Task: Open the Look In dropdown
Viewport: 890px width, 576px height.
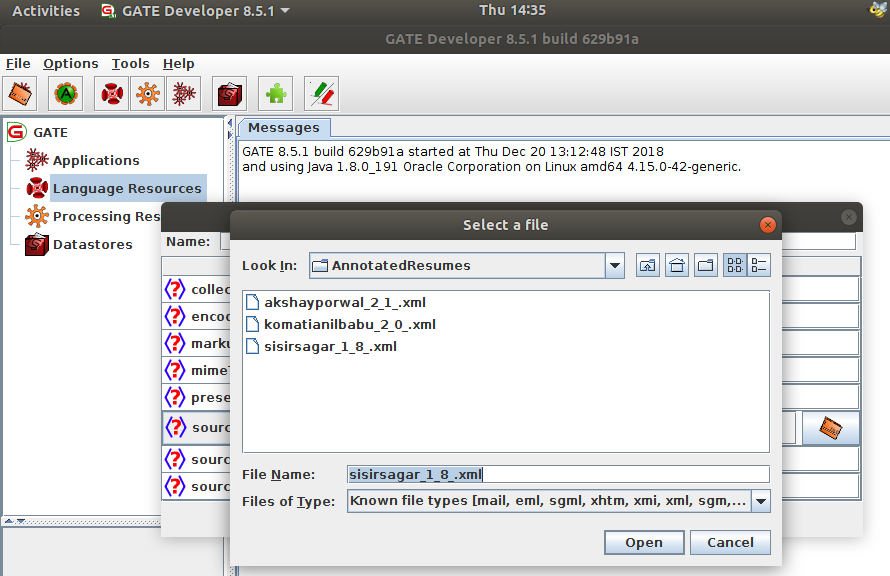Action: pos(613,265)
